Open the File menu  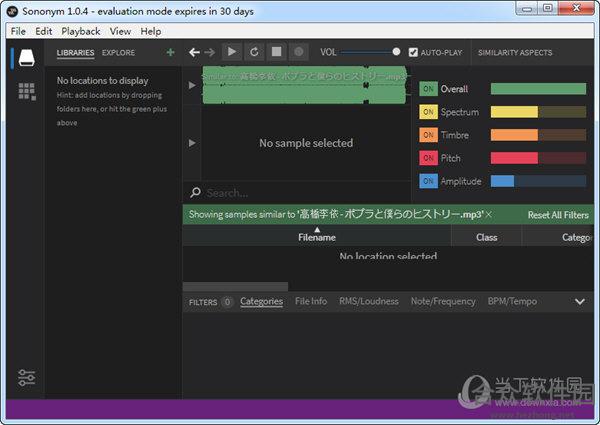(x=18, y=31)
